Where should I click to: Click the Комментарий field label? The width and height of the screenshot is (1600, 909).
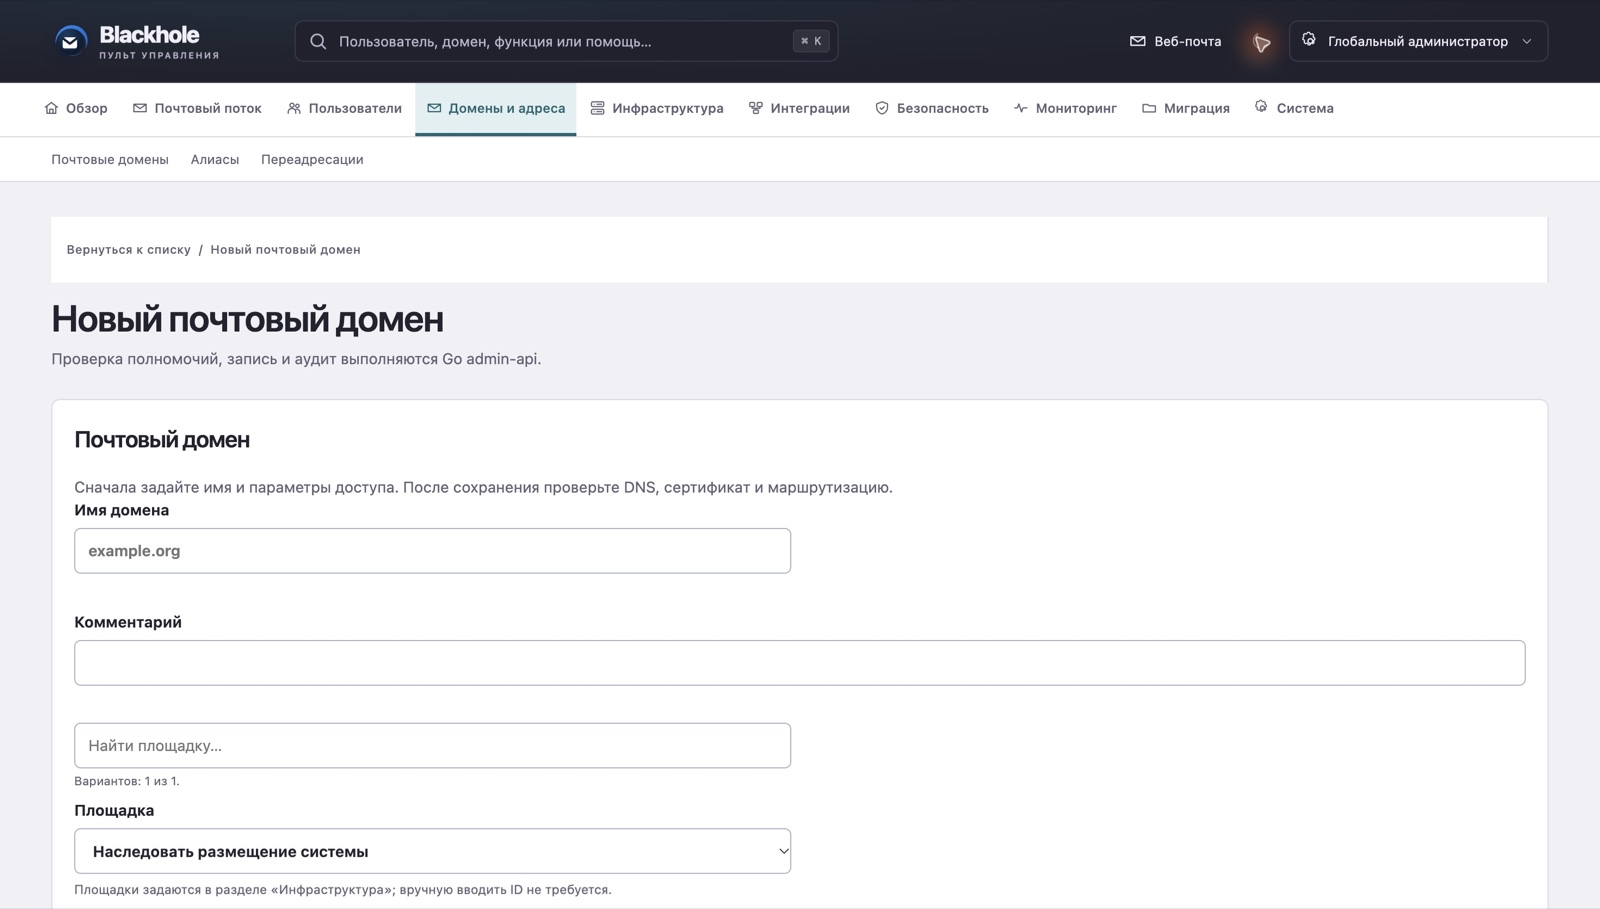[x=128, y=622]
